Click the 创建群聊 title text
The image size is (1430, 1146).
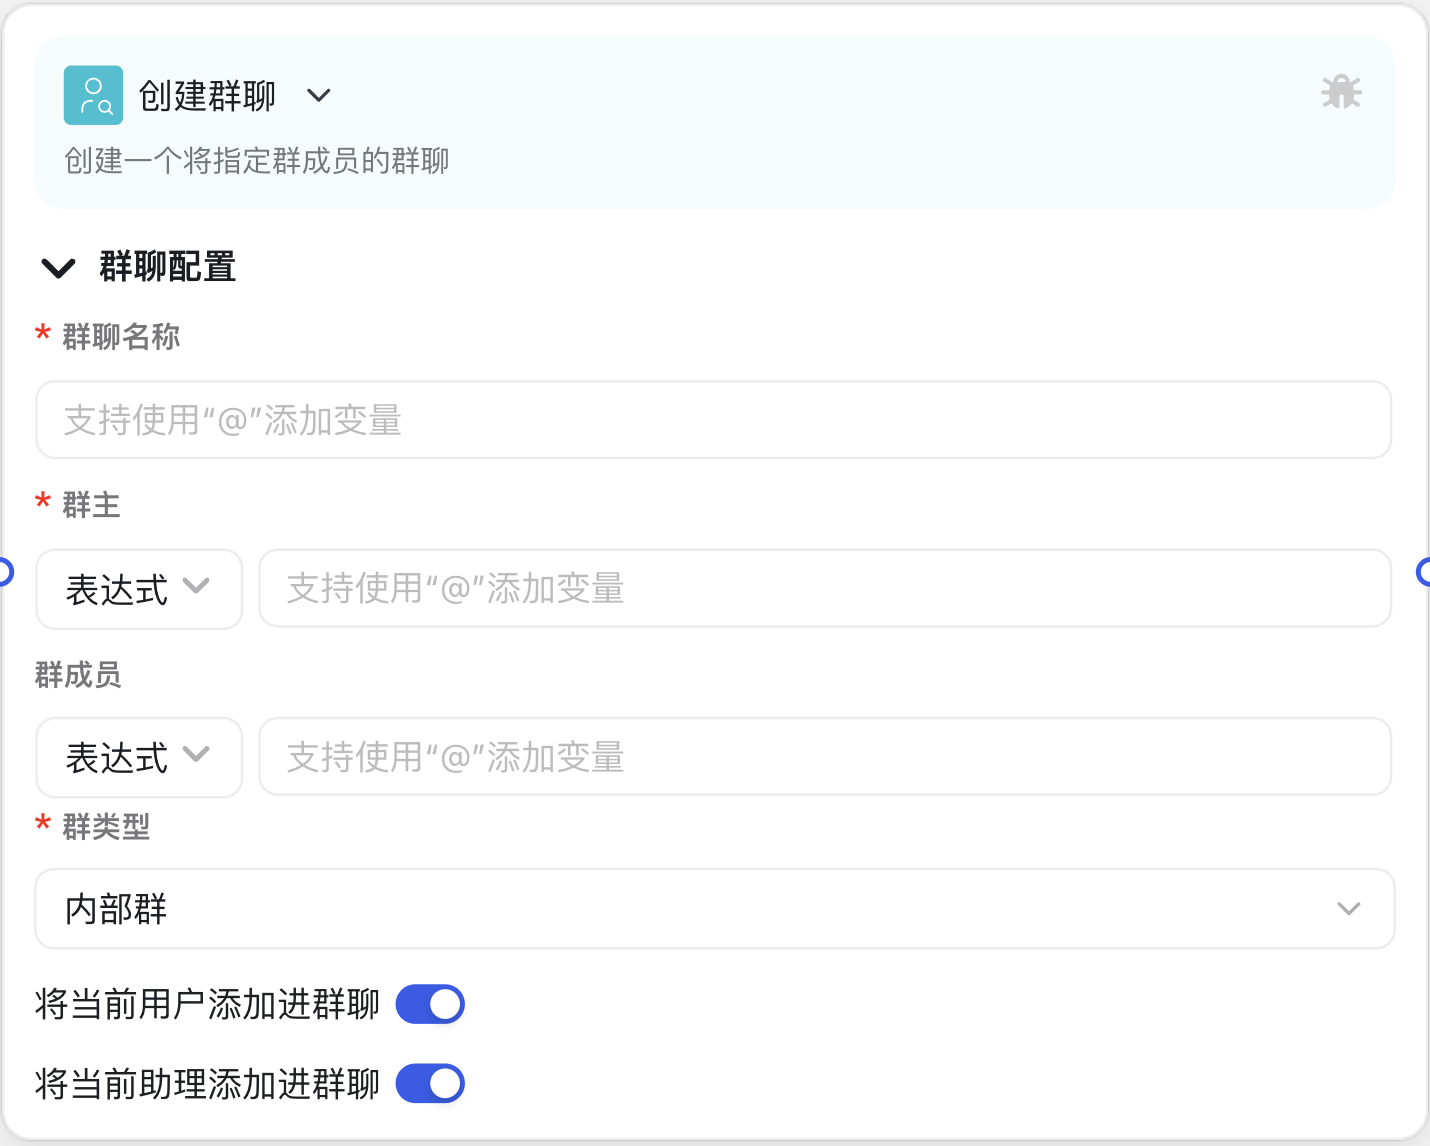207,96
